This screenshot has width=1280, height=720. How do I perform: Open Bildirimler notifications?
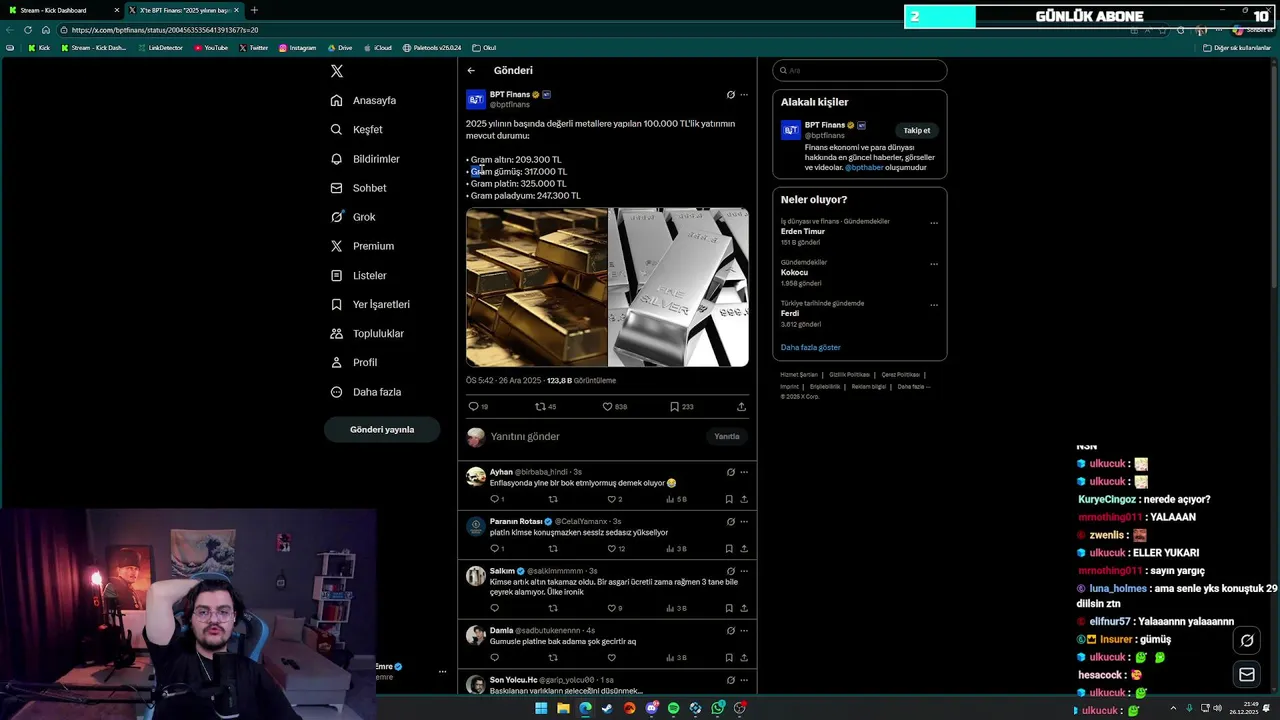point(365,159)
